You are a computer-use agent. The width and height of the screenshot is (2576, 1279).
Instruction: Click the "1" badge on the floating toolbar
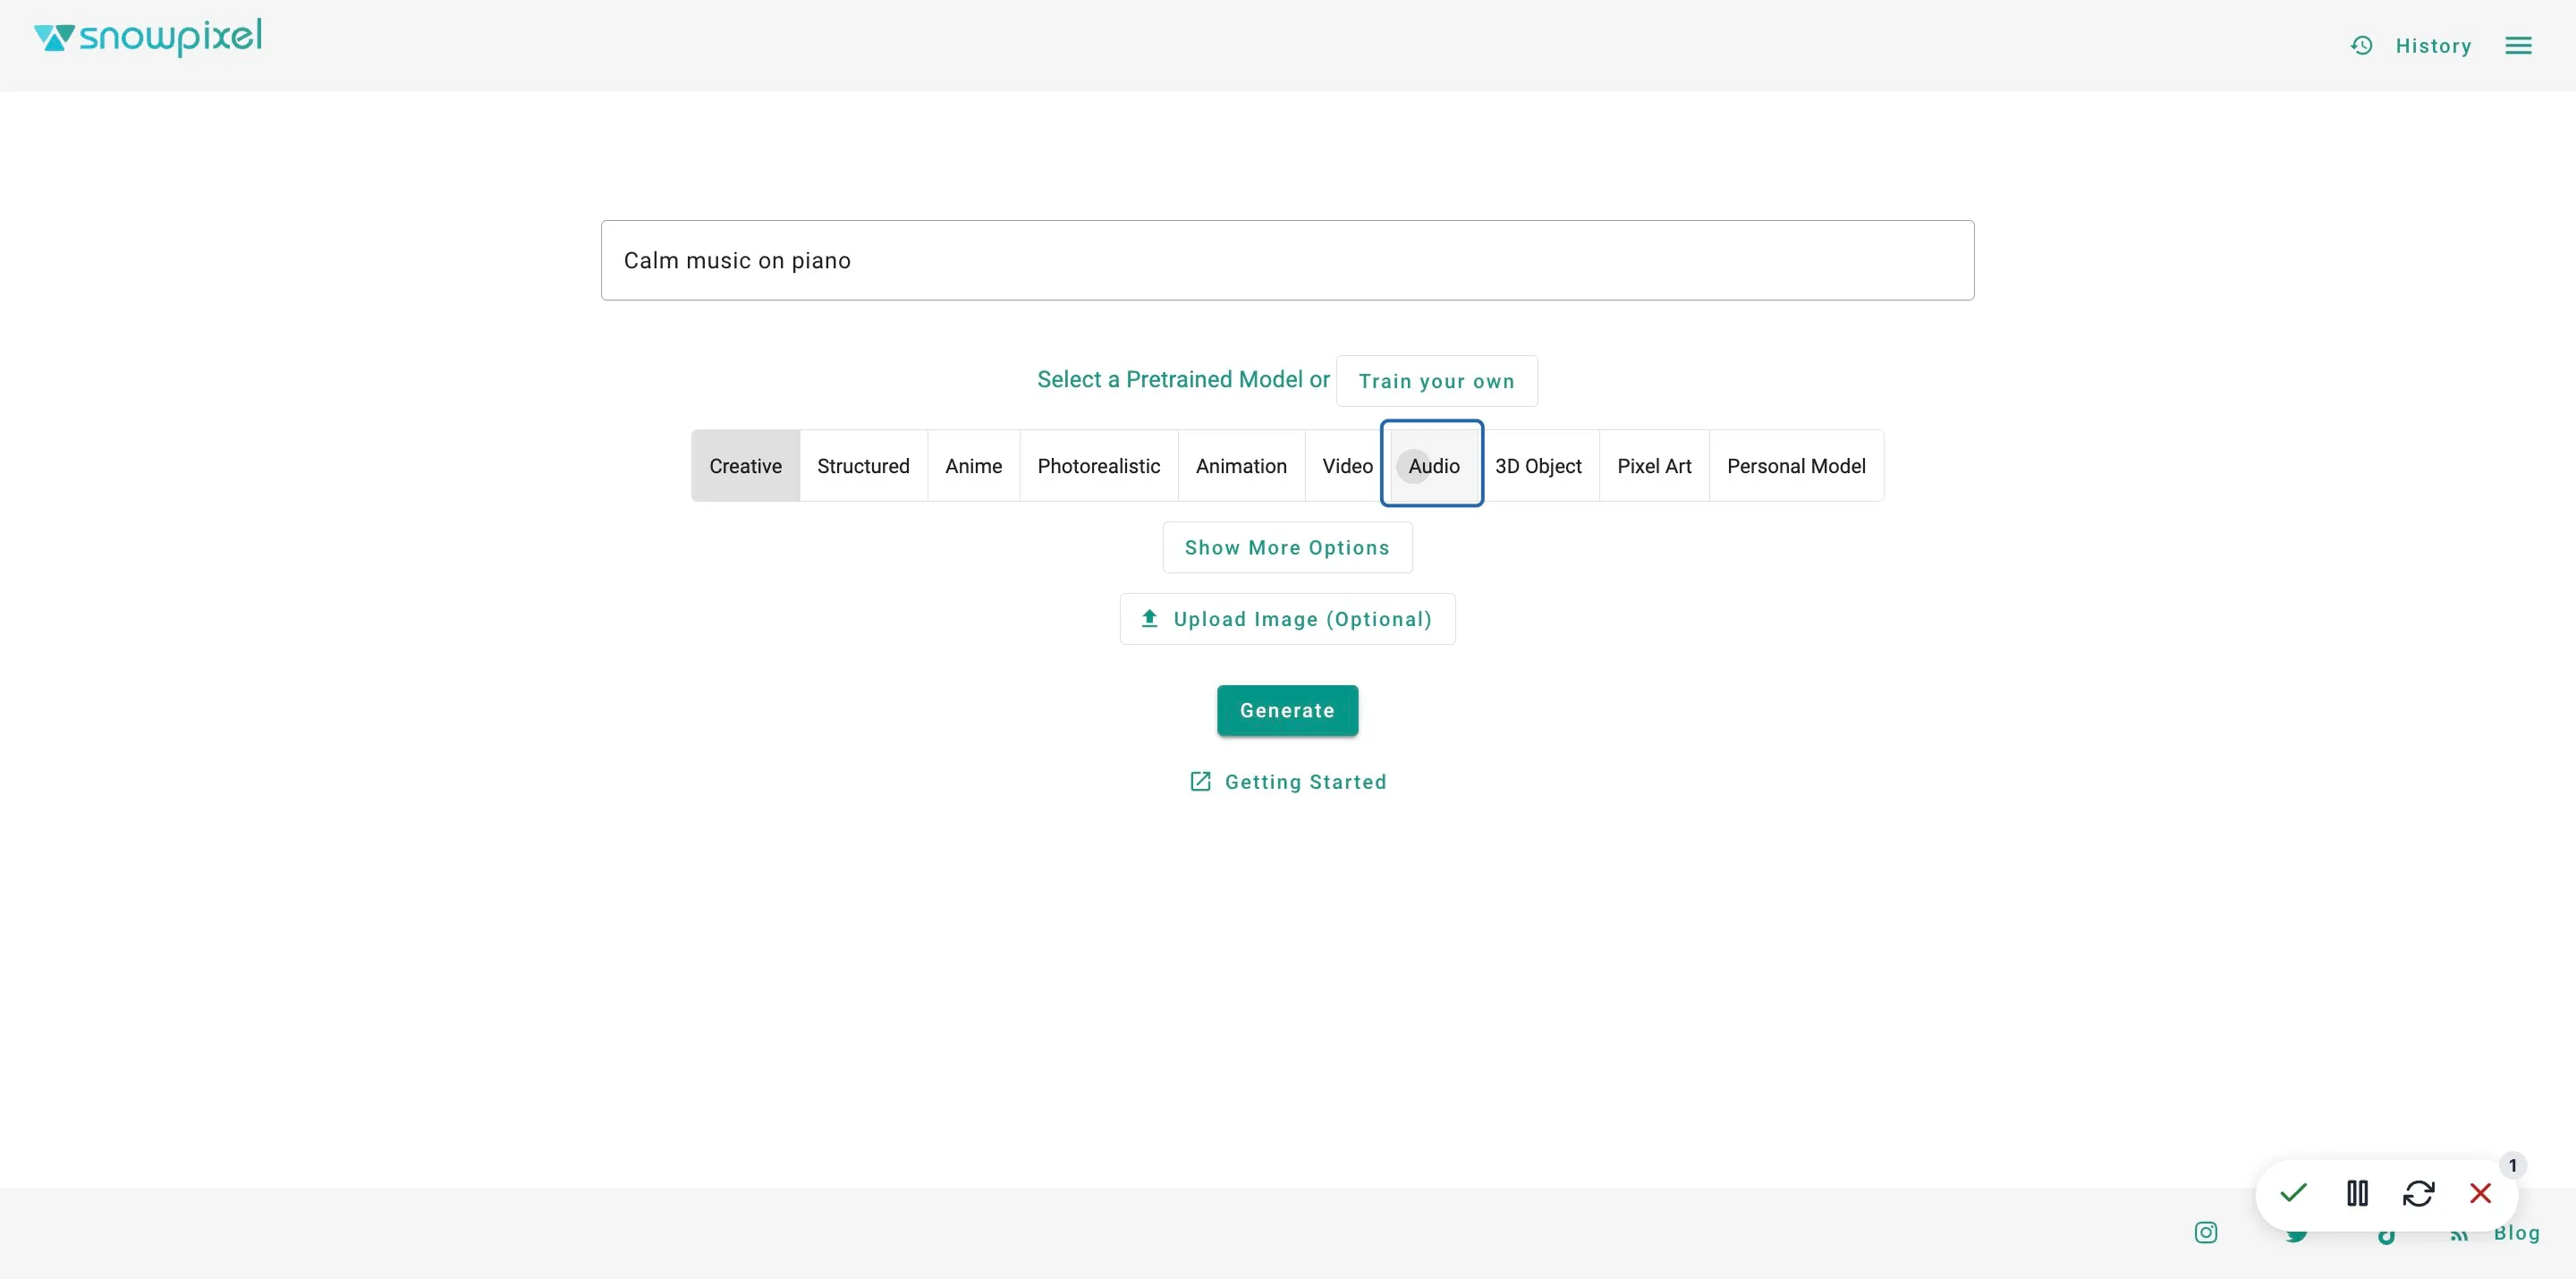(2512, 1165)
